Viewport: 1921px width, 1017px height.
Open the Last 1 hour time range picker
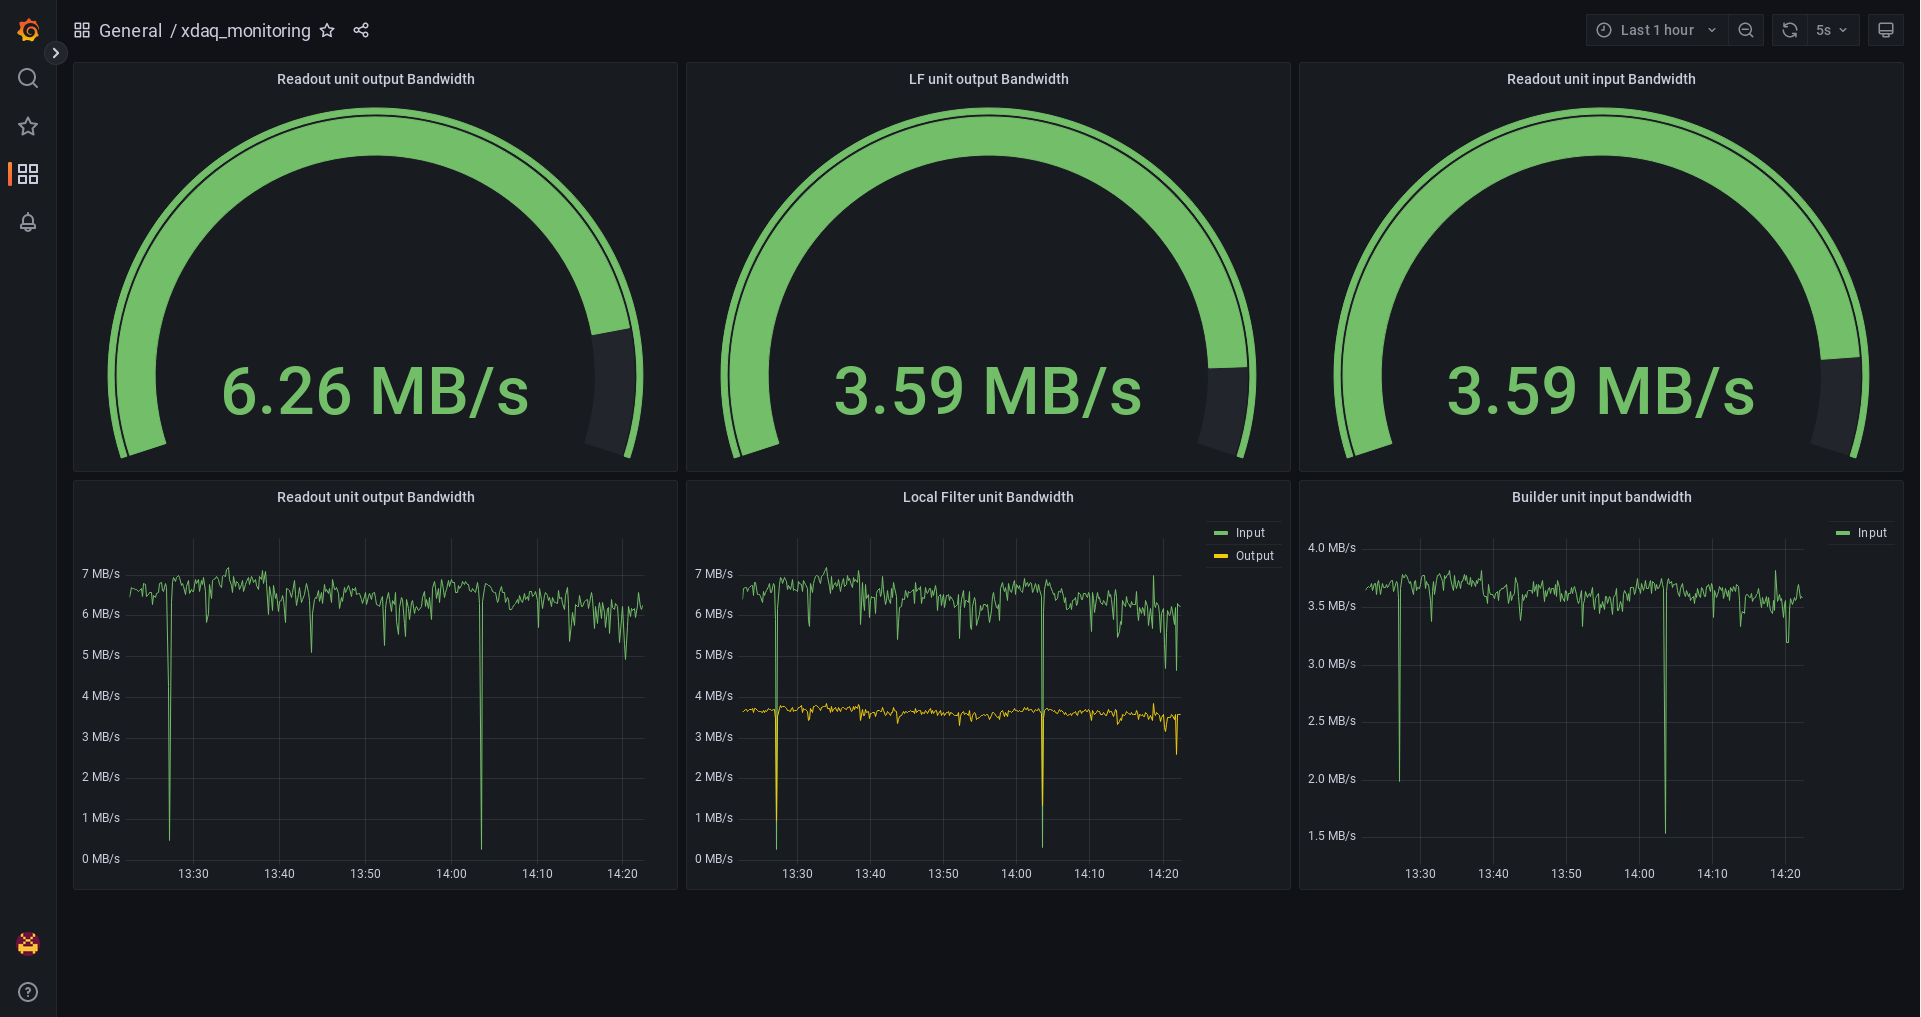pos(1655,30)
